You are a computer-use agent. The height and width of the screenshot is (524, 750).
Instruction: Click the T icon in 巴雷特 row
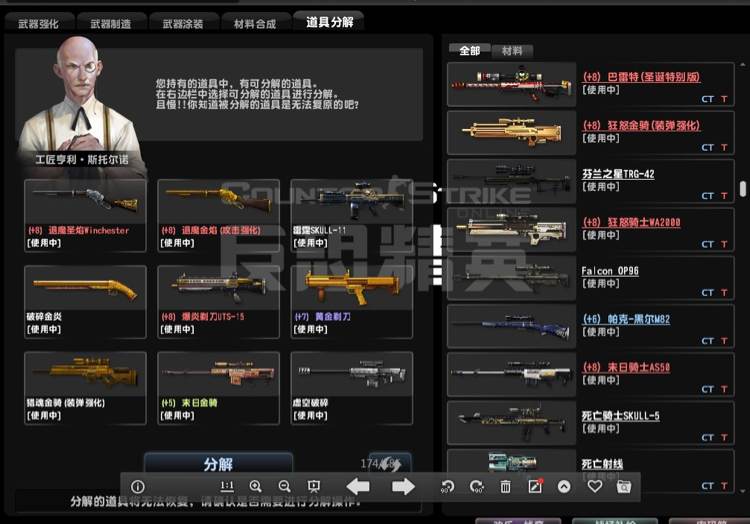click(724, 99)
